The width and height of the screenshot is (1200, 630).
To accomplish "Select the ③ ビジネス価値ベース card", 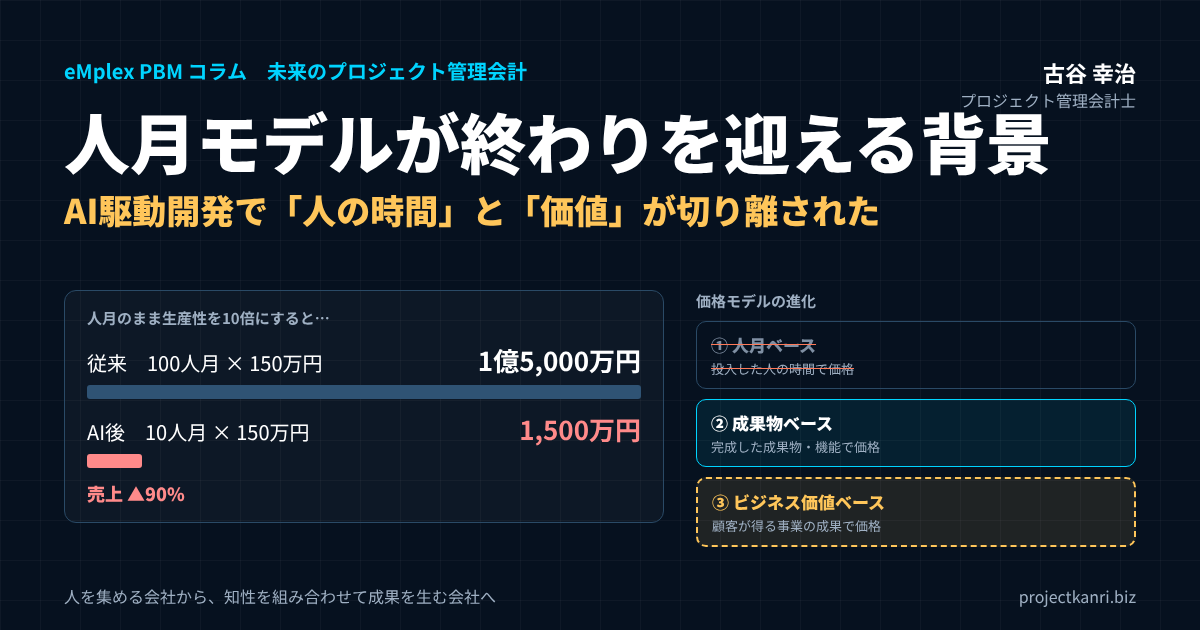I will 915,512.
